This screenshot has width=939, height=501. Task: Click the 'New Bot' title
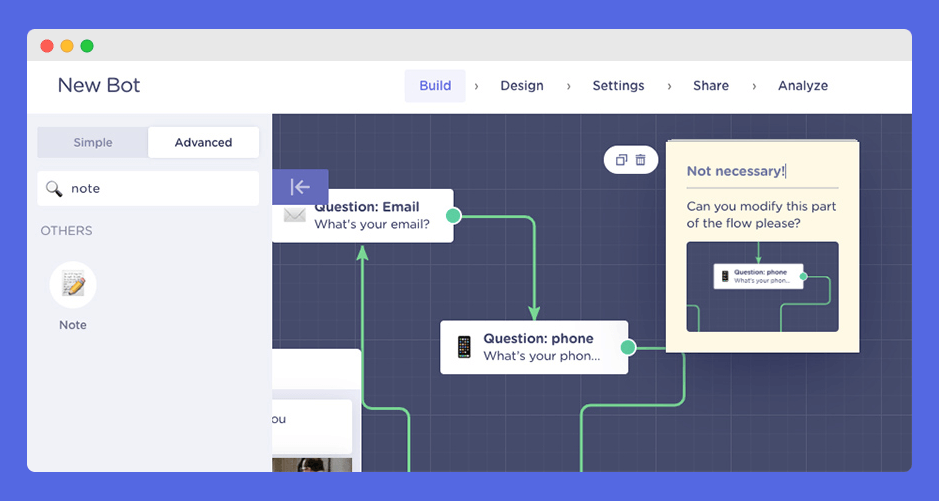[x=99, y=86]
